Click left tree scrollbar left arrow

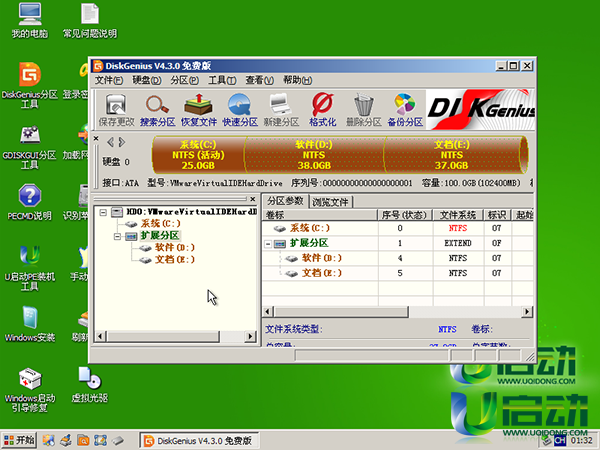100,337
